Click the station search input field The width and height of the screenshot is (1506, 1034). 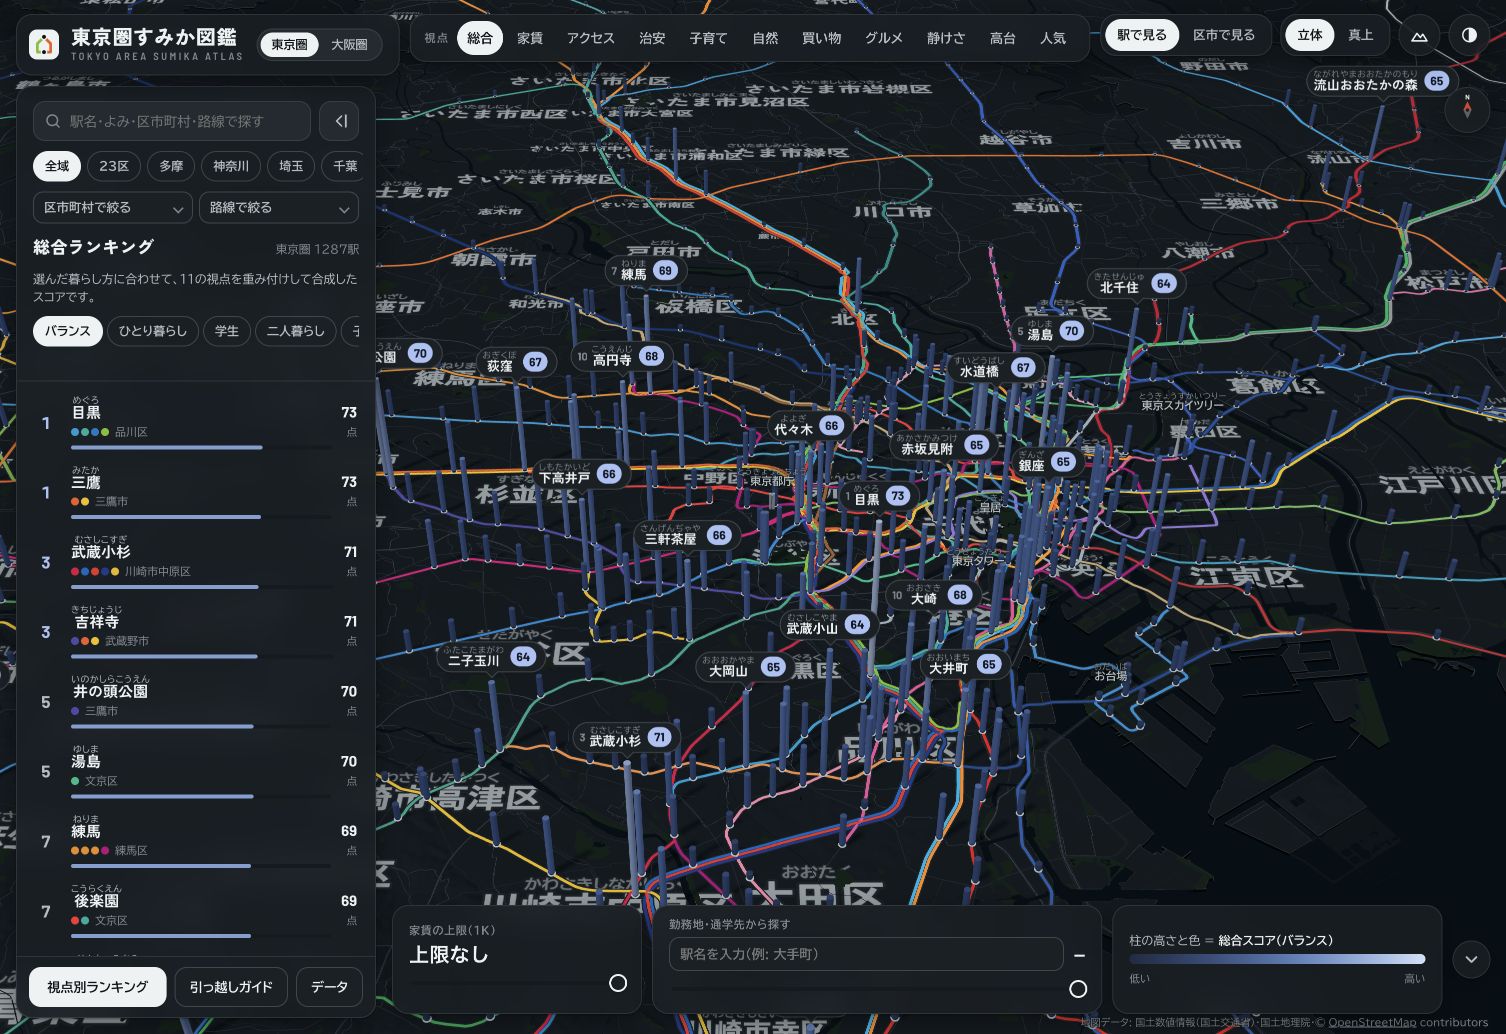(x=172, y=121)
